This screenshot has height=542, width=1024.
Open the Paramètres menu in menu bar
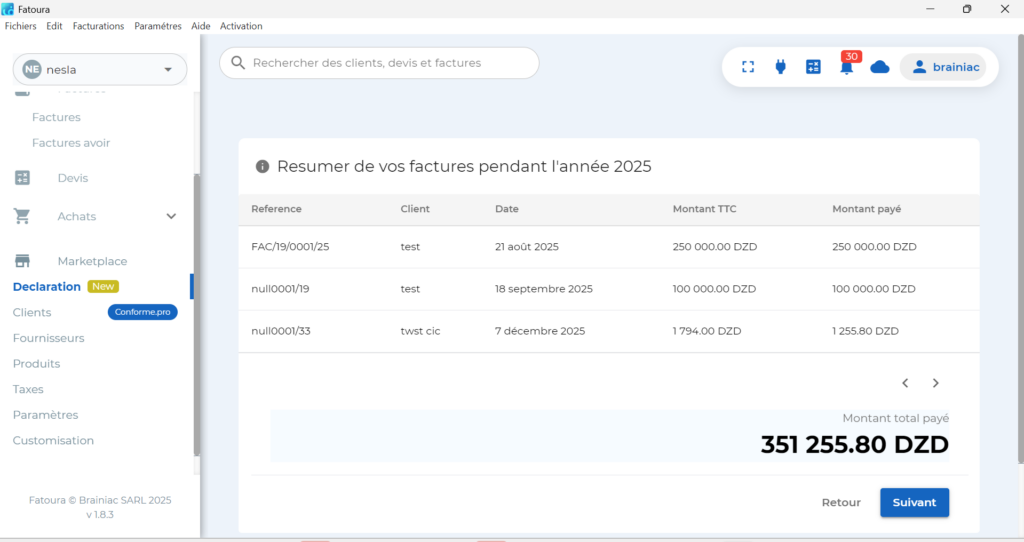159,26
